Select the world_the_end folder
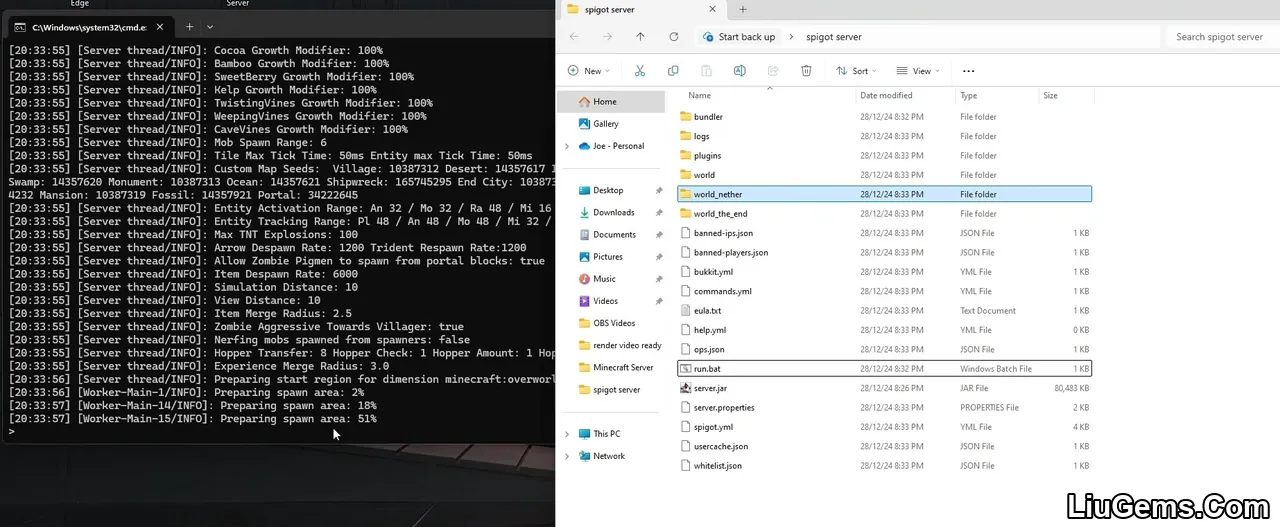This screenshot has height=527, width=1280. click(720, 214)
